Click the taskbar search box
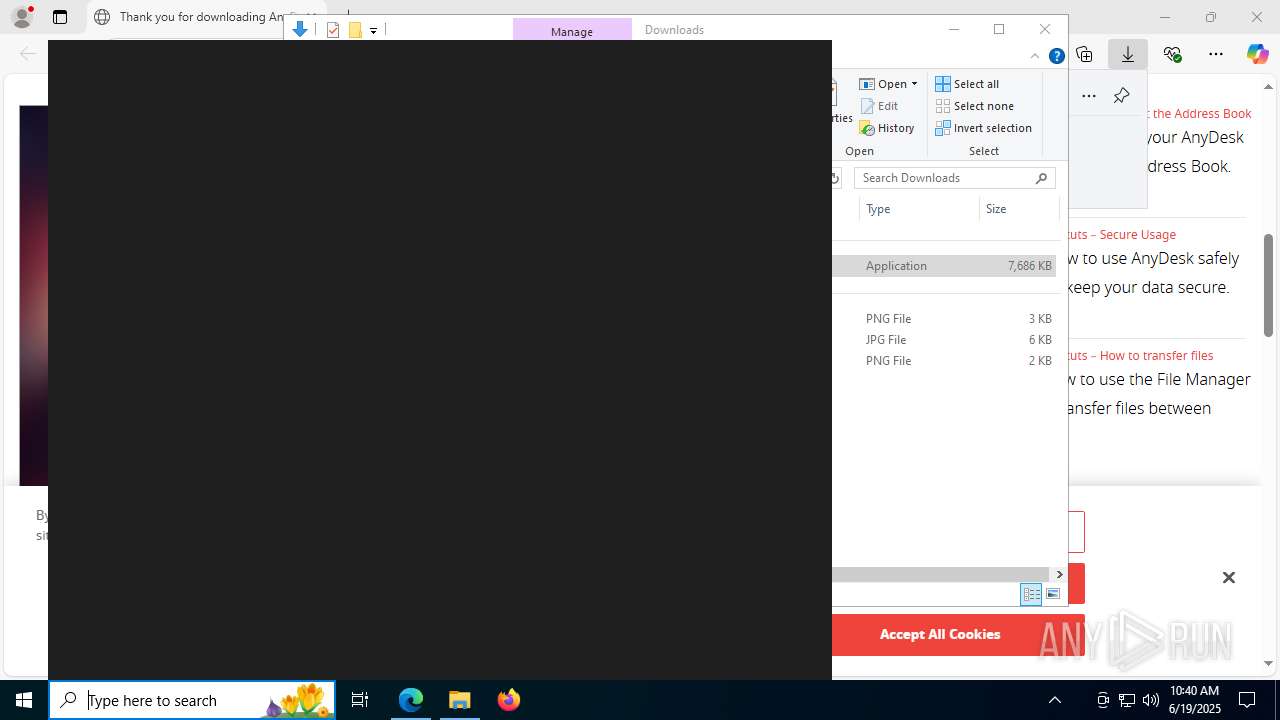 click(192, 700)
